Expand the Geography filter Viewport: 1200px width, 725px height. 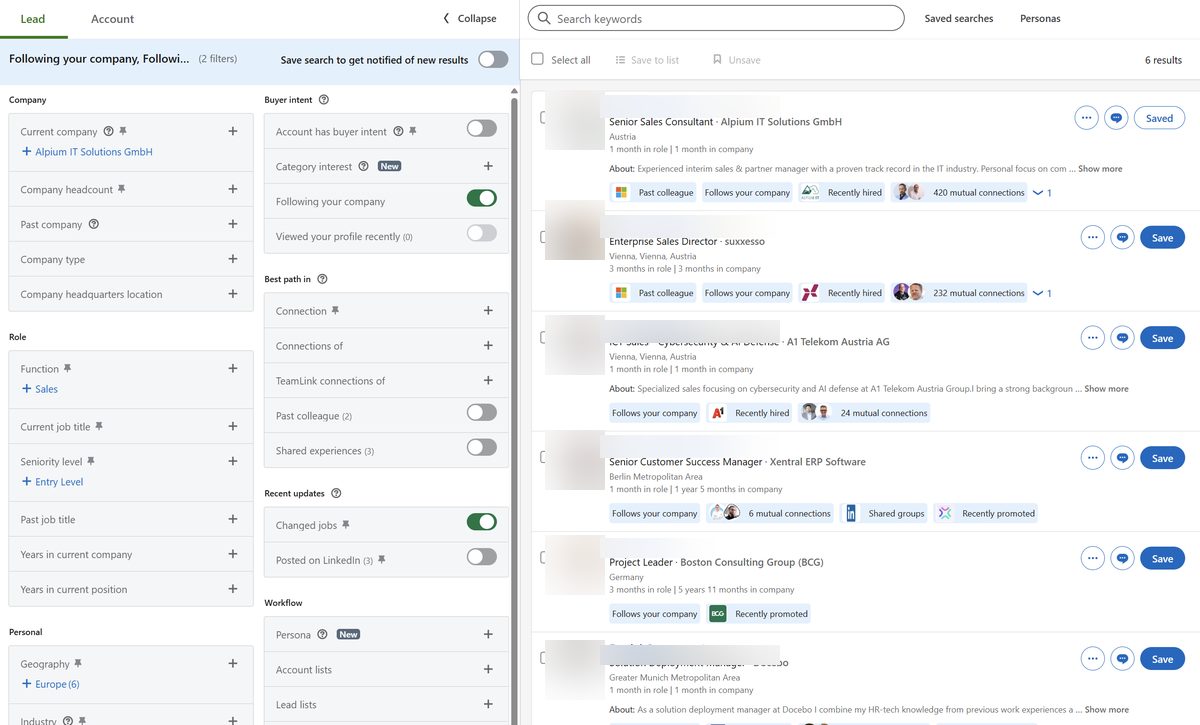[232, 663]
